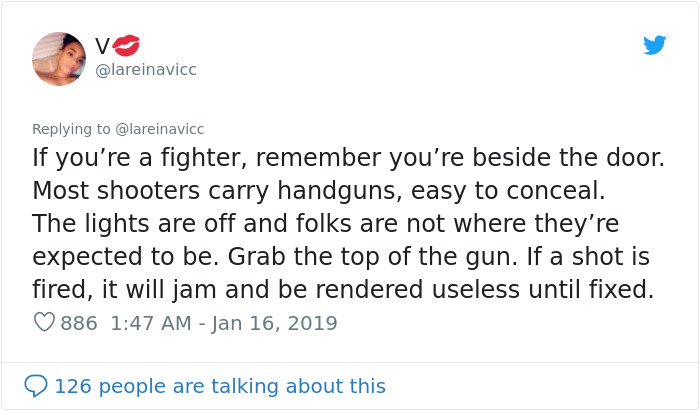Click the red lips emoji beside the name
The width and height of the screenshot is (700, 411).
127,45
